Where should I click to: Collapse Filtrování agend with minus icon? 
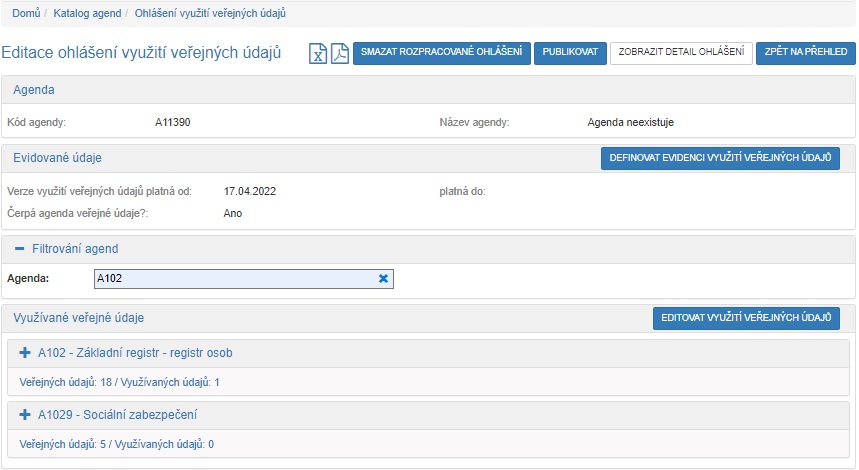tap(19, 248)
